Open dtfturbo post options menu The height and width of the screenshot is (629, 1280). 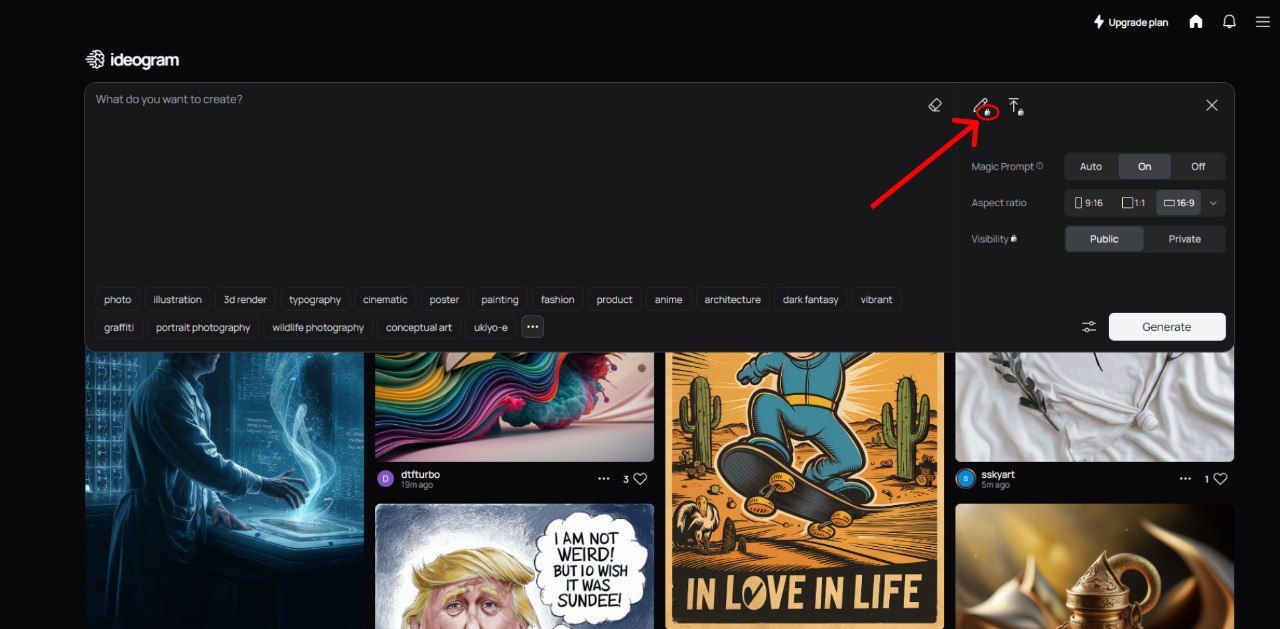pyautogui.click(x=604, y=479)
